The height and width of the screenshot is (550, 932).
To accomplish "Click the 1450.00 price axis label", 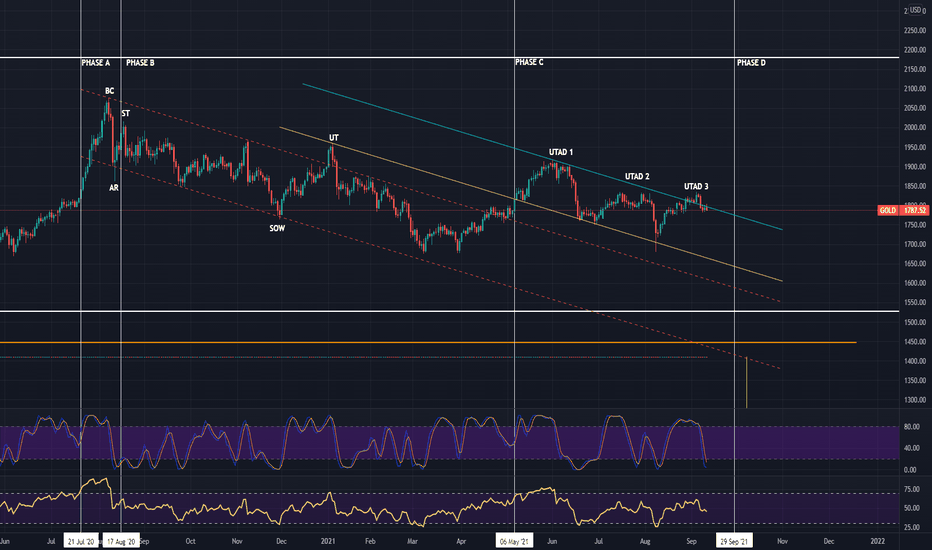I will coord(915,341).
